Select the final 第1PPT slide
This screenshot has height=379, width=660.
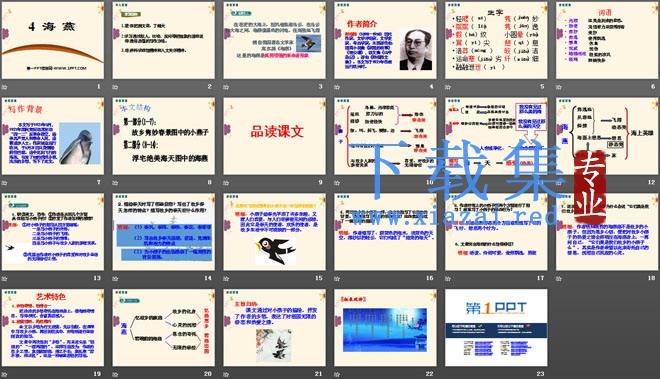click(496, 328)
